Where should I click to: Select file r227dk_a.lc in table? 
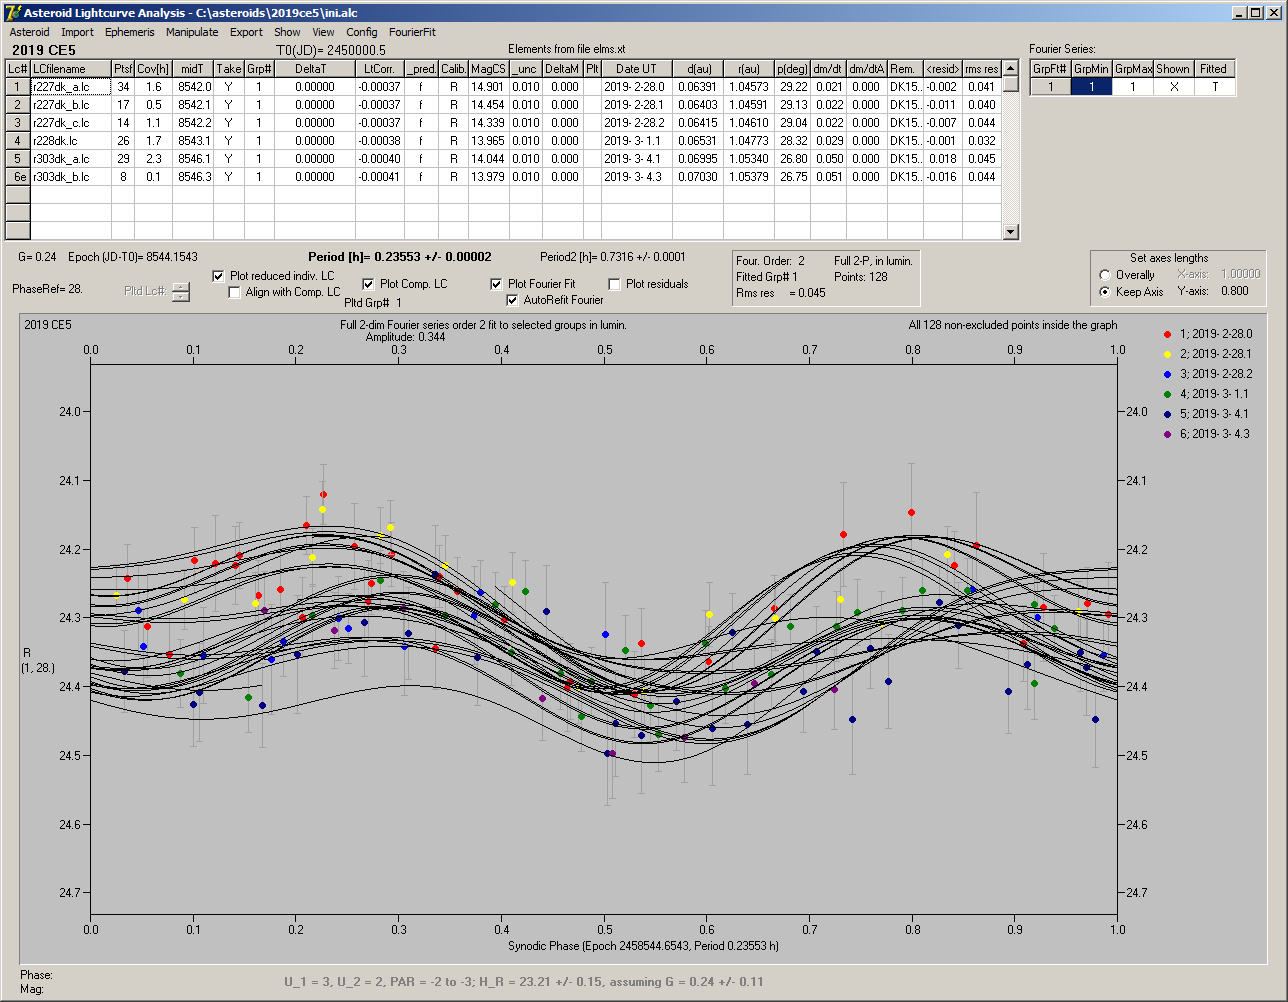[71, 87]
